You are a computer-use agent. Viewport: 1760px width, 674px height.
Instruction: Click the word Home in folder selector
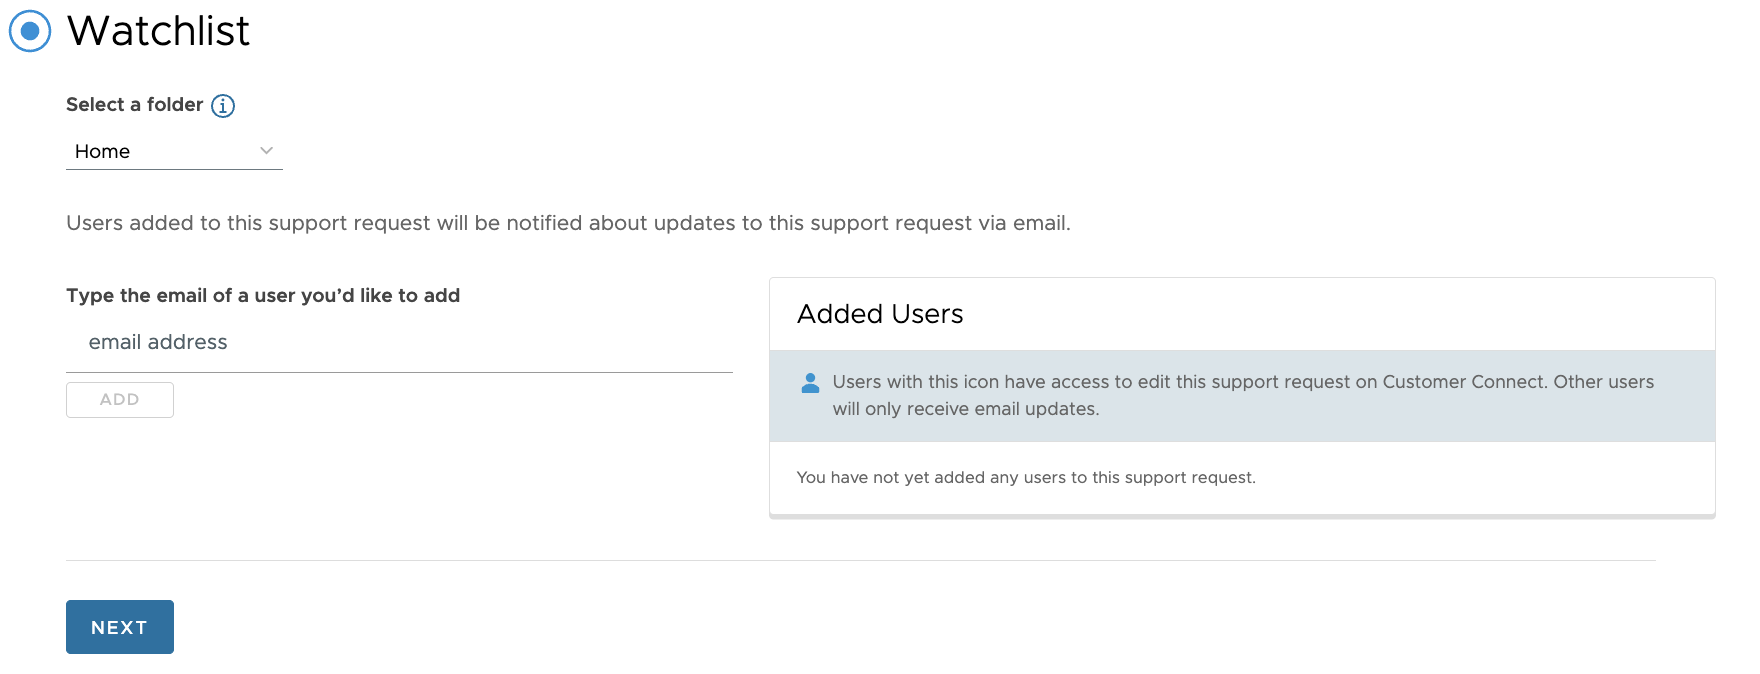tap(103, 152)
